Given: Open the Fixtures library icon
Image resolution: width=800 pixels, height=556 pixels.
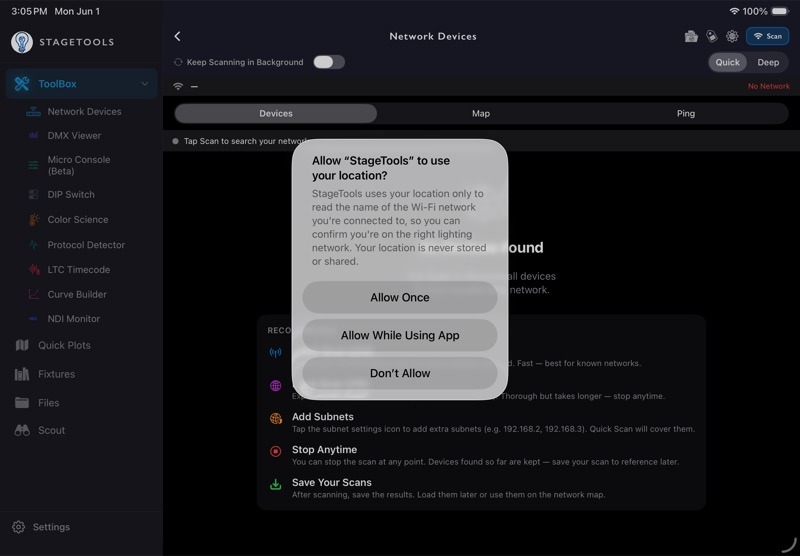Looking at the screenshot, I should point(22,374).
